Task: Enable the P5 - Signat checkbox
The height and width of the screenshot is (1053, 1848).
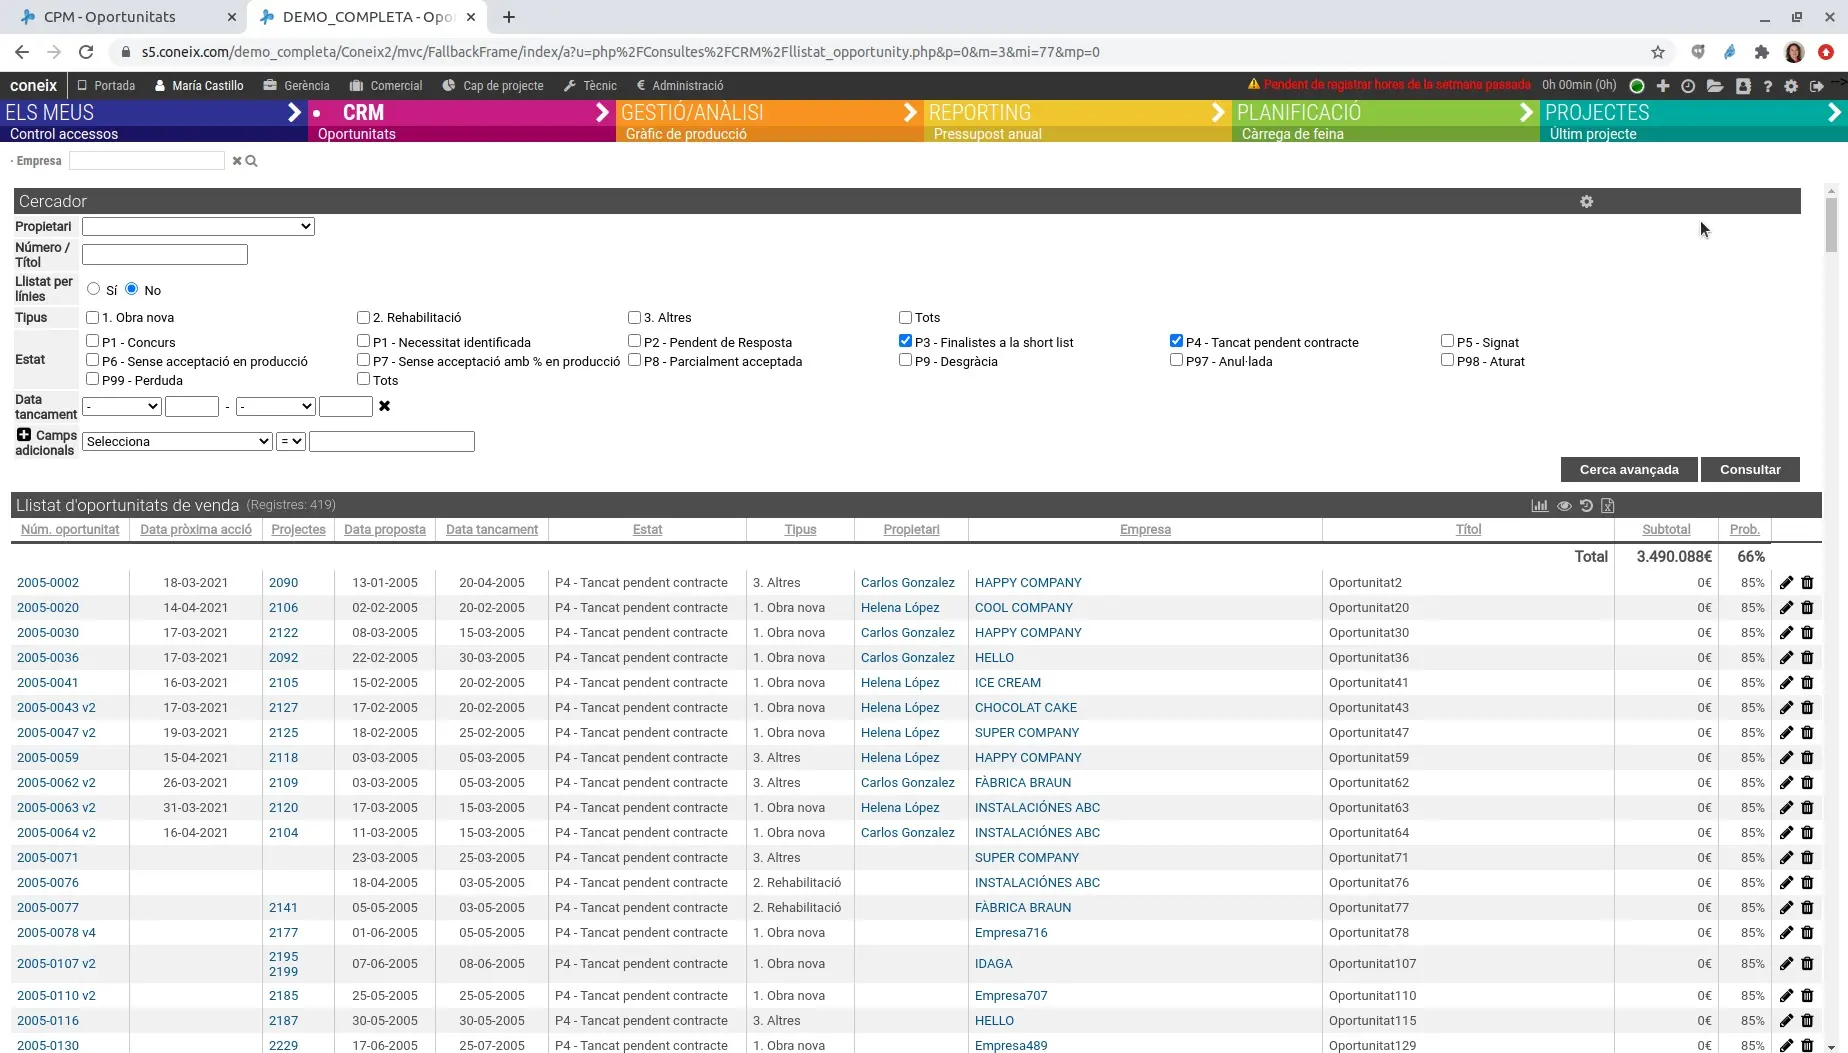Action: [x=1447, y=341]
